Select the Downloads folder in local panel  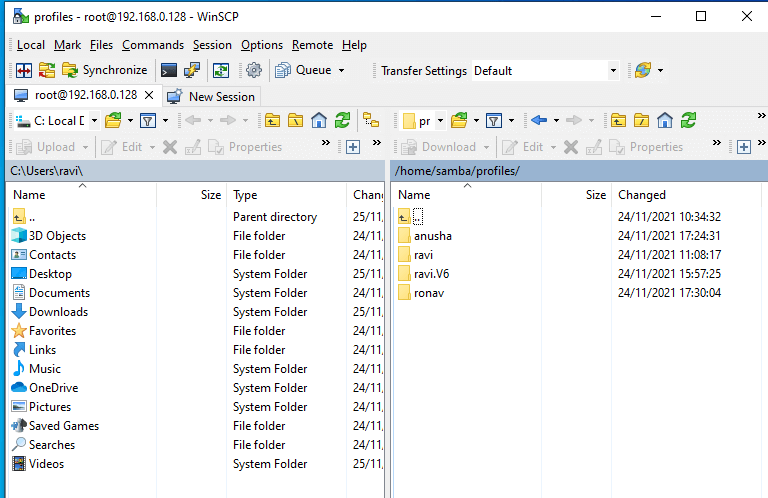[x=58, y=312]
